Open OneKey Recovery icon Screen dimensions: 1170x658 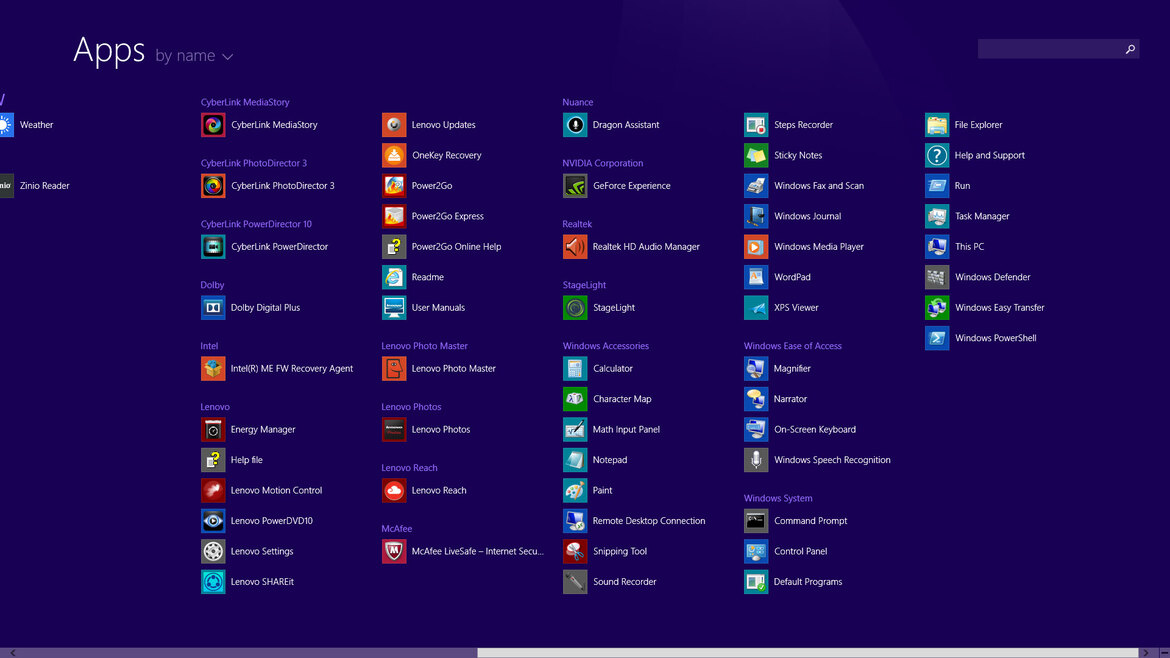pyautogui.click(x=394, y=155)
